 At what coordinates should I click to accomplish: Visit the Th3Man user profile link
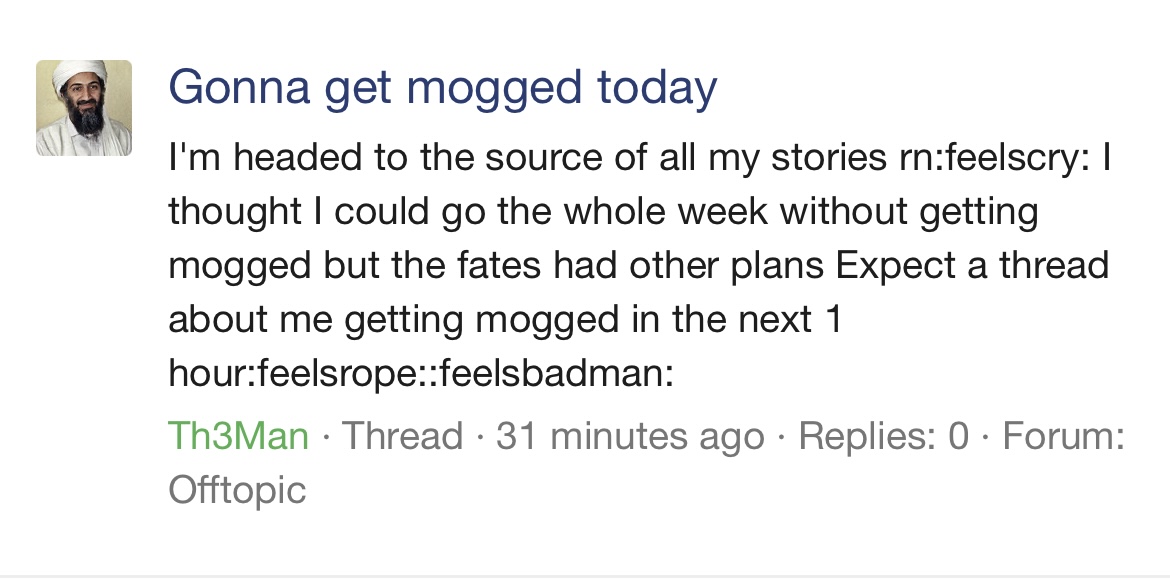click(x=238, y=437)
